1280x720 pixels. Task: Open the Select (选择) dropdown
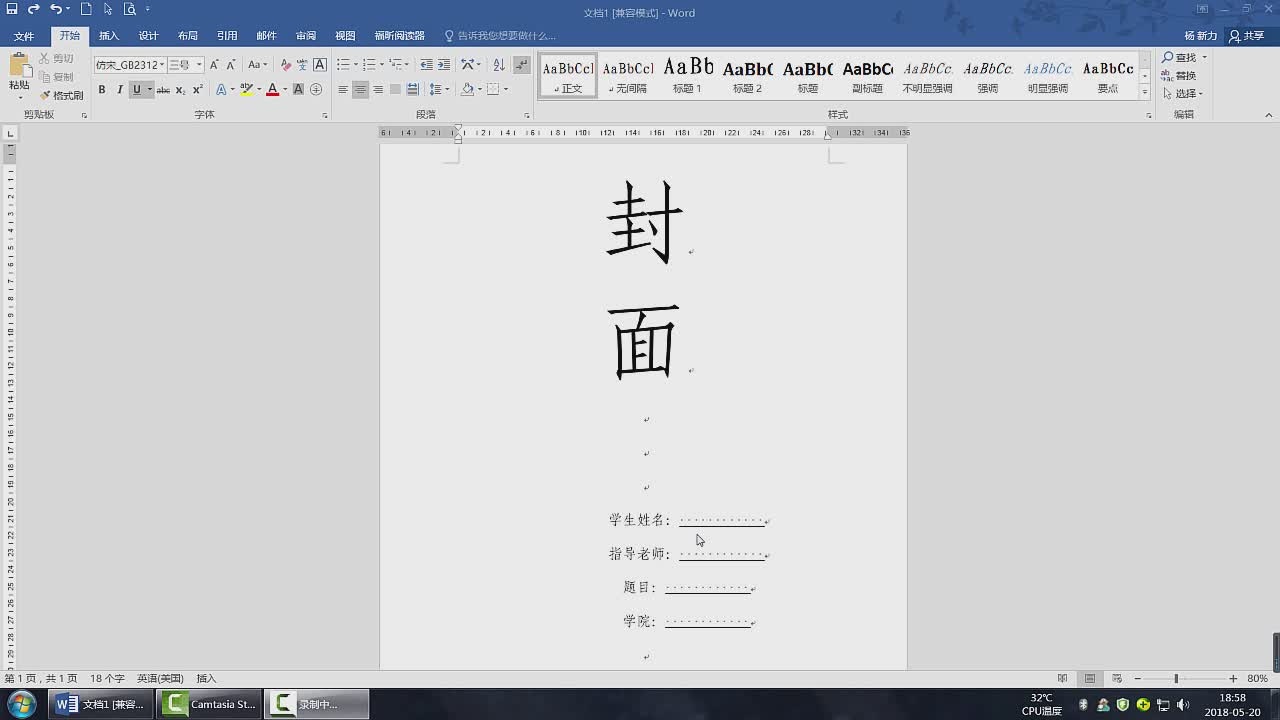[1183, 94]
